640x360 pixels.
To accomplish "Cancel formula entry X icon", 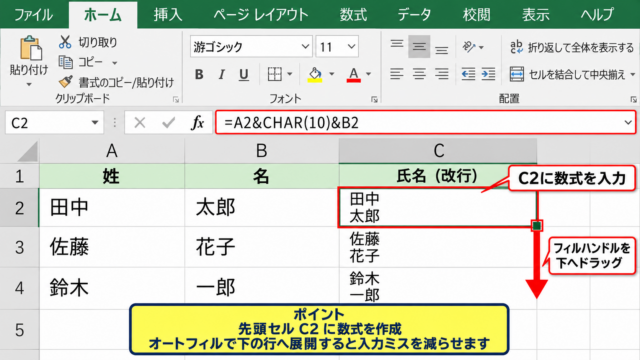I will tap(140, 122).
